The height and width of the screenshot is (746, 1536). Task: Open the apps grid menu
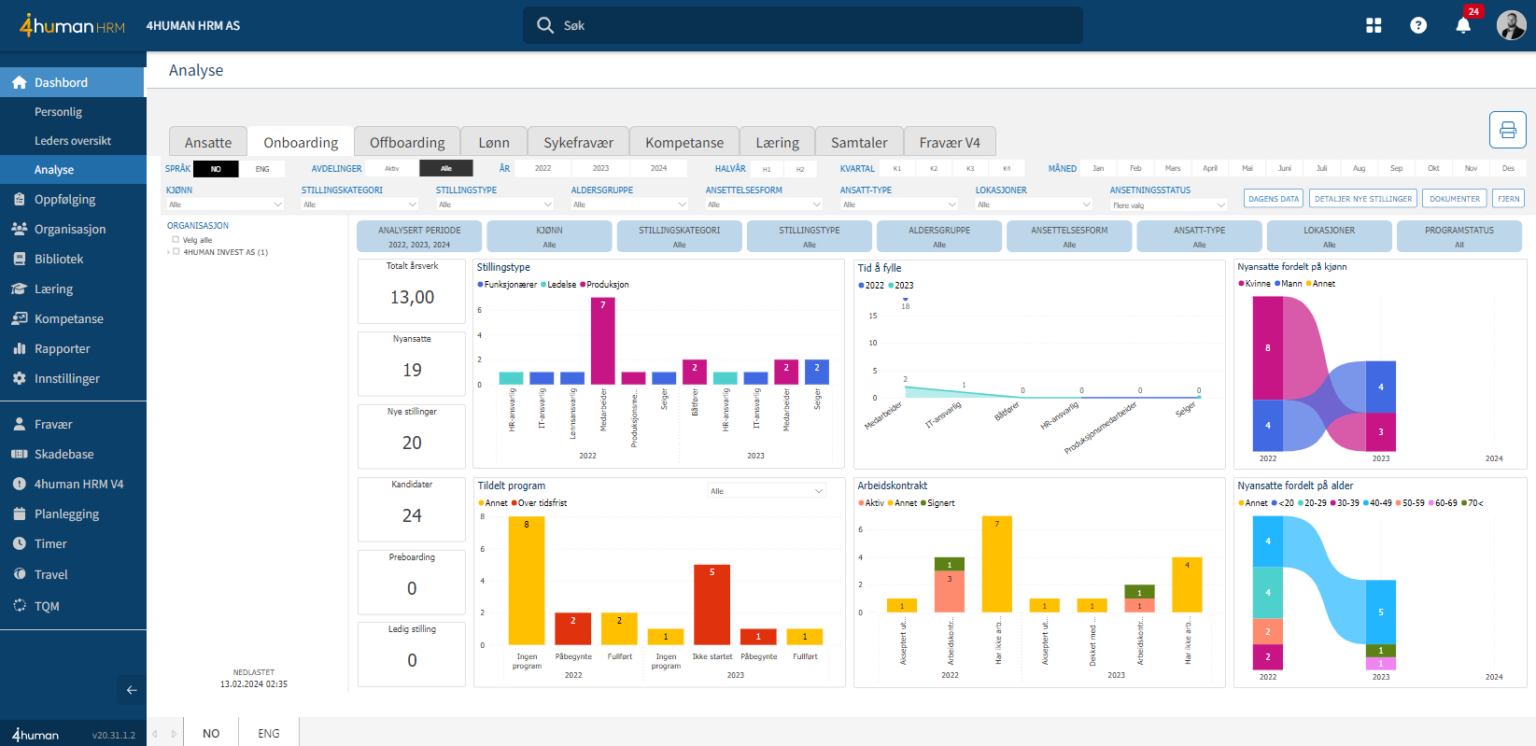pos(1373,26)
